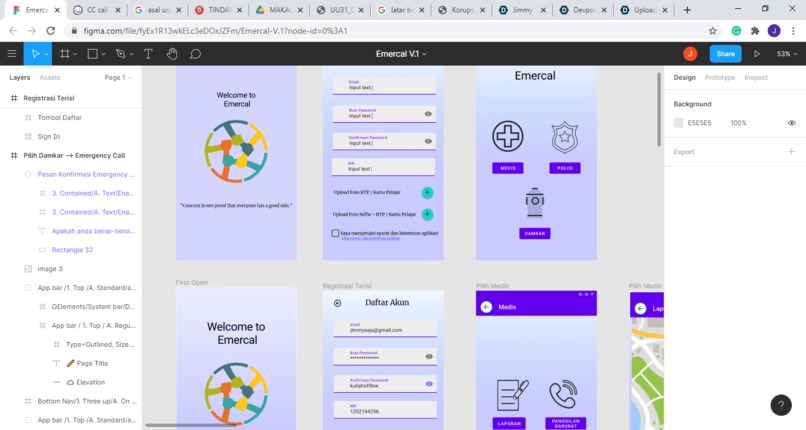This screenshot has height=430, width=806.
Task: Select the Pen tool
Action: click(x=121, y=53)
